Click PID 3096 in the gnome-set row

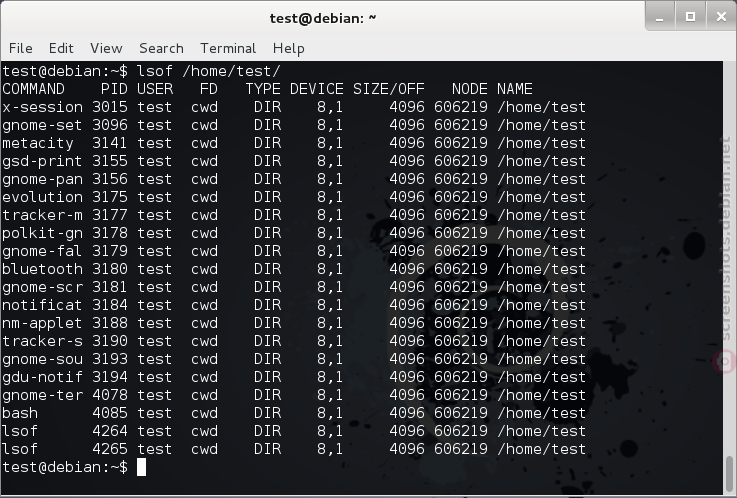tap(110, 125)
